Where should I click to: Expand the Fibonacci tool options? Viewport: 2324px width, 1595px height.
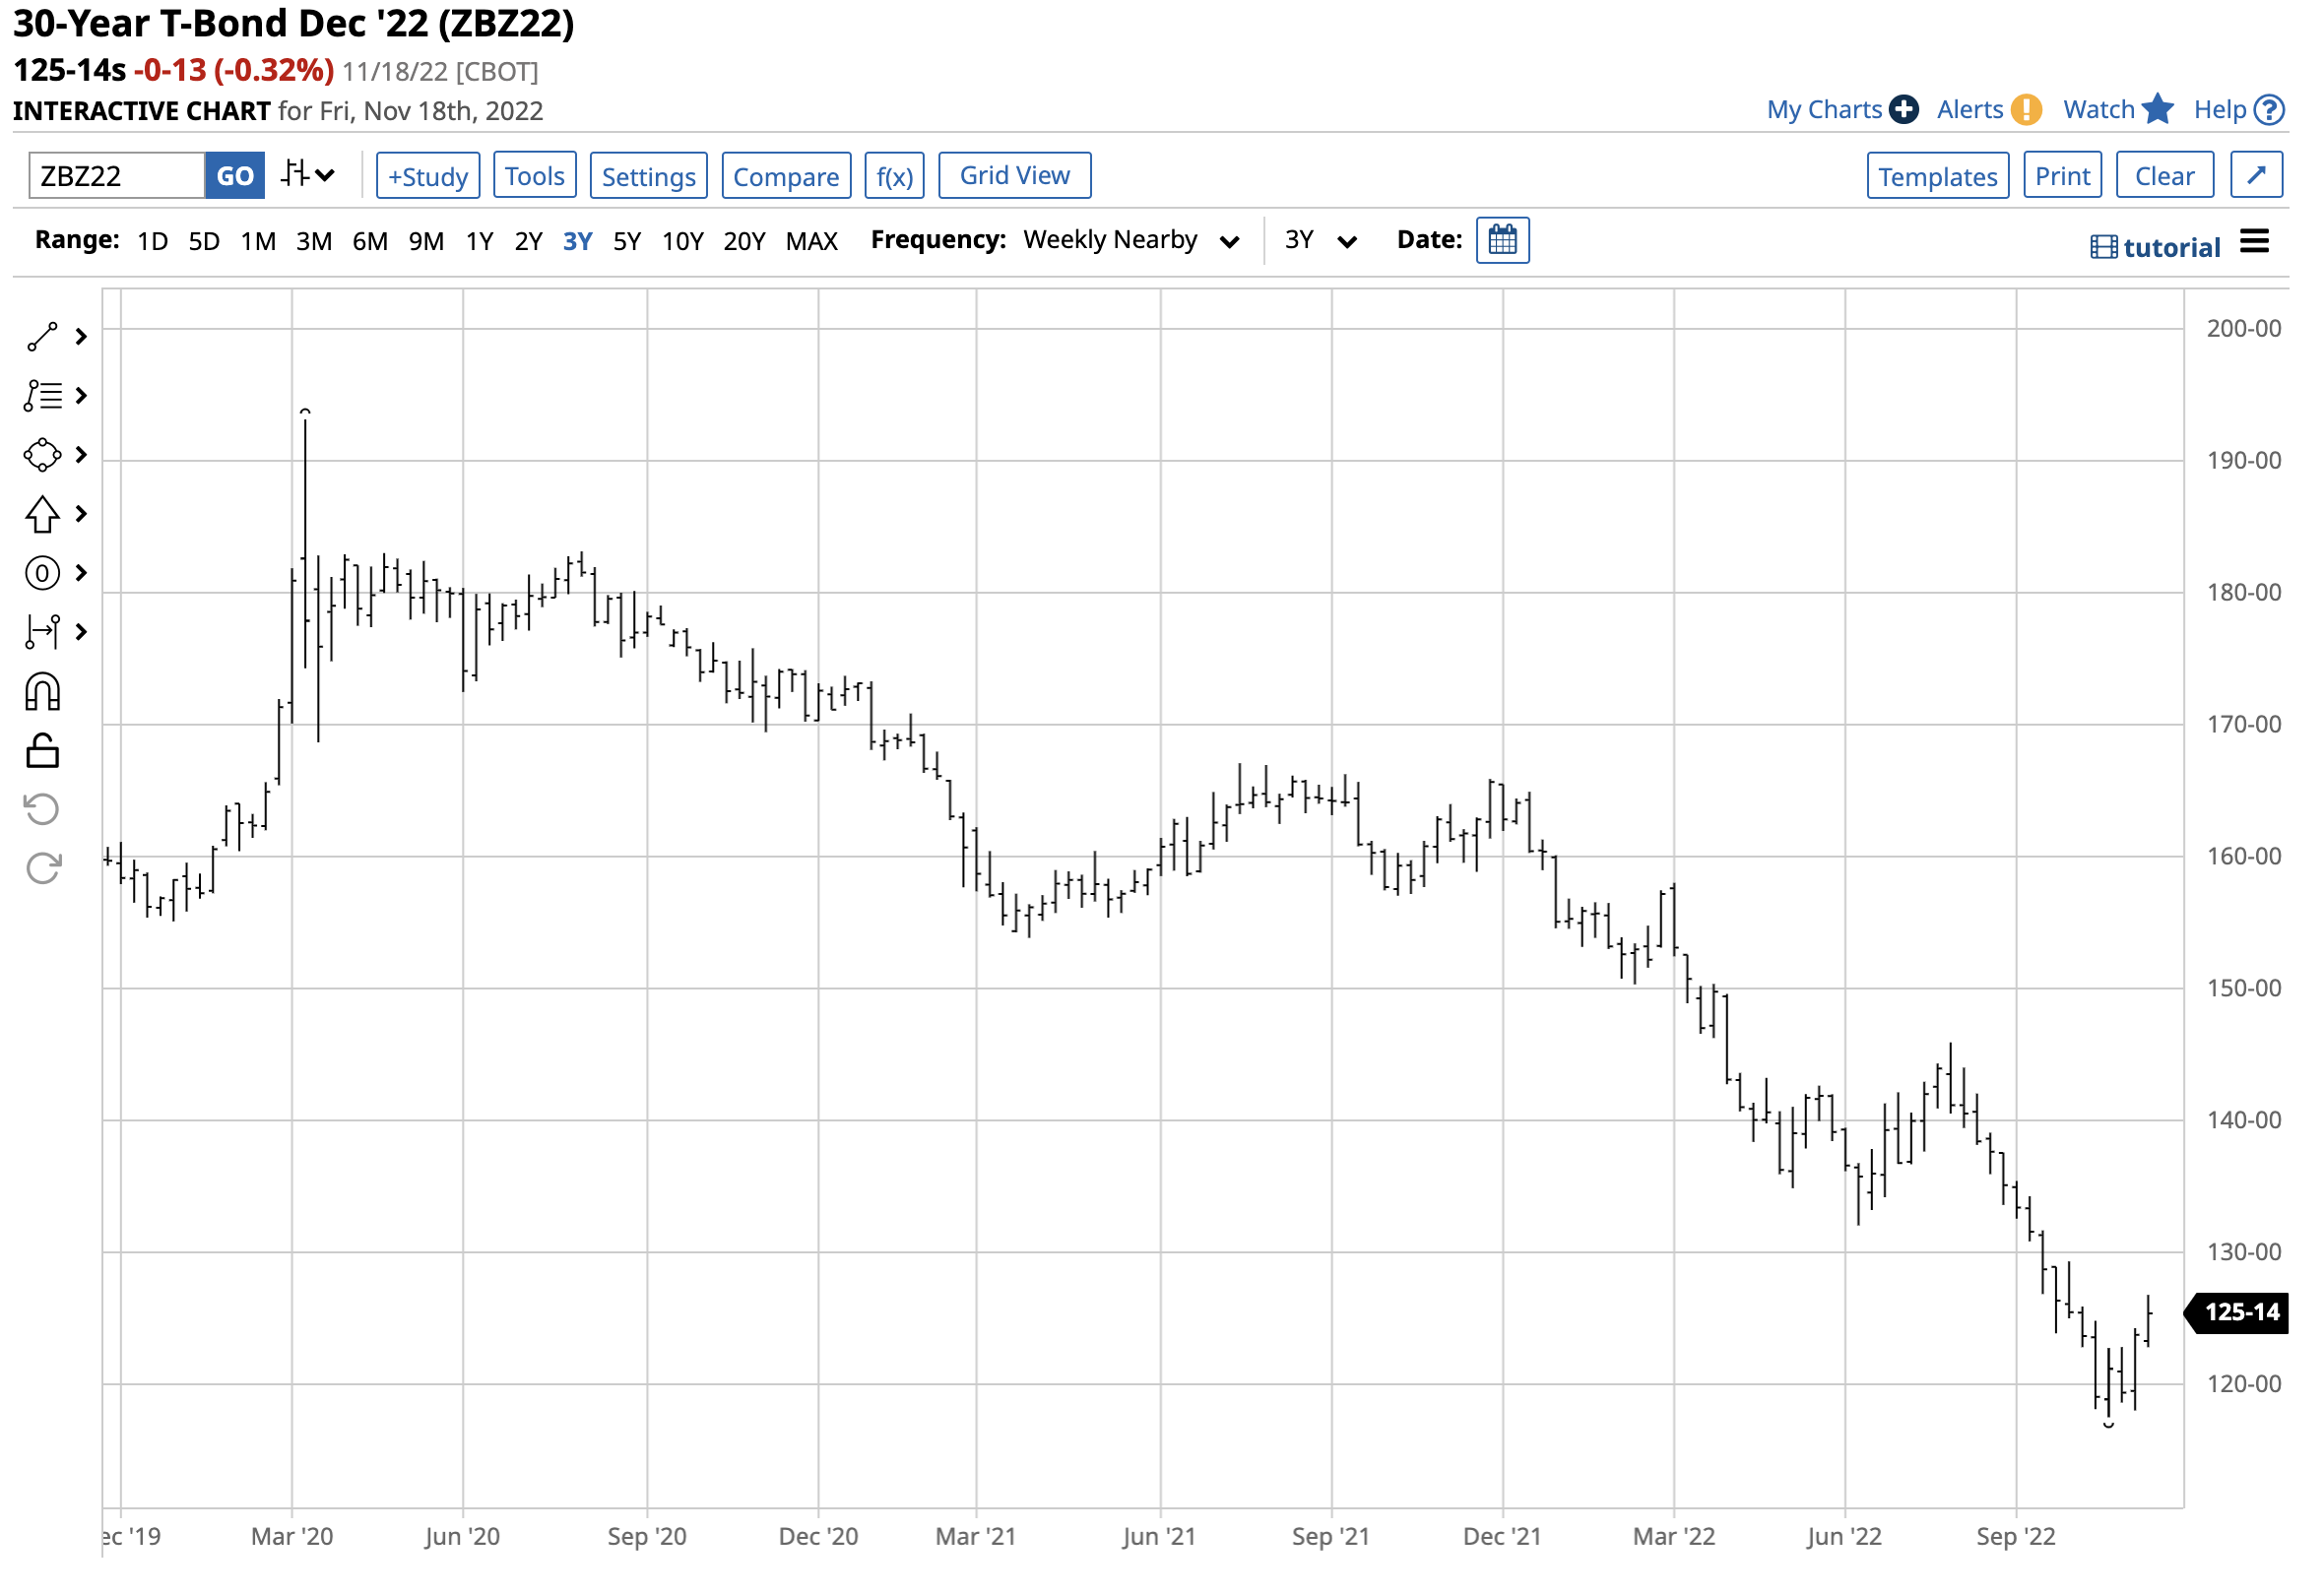(x=82, y=574)
